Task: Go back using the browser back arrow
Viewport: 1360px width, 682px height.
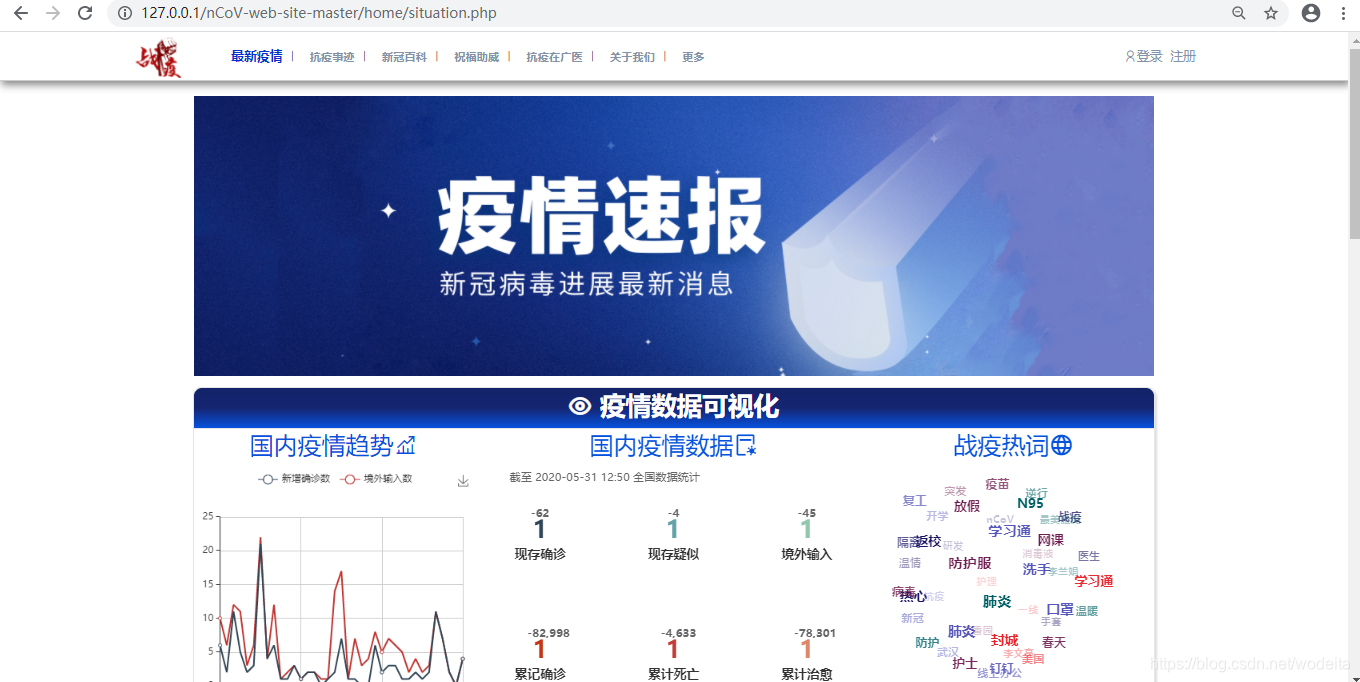Action: [x=20, y=13]
